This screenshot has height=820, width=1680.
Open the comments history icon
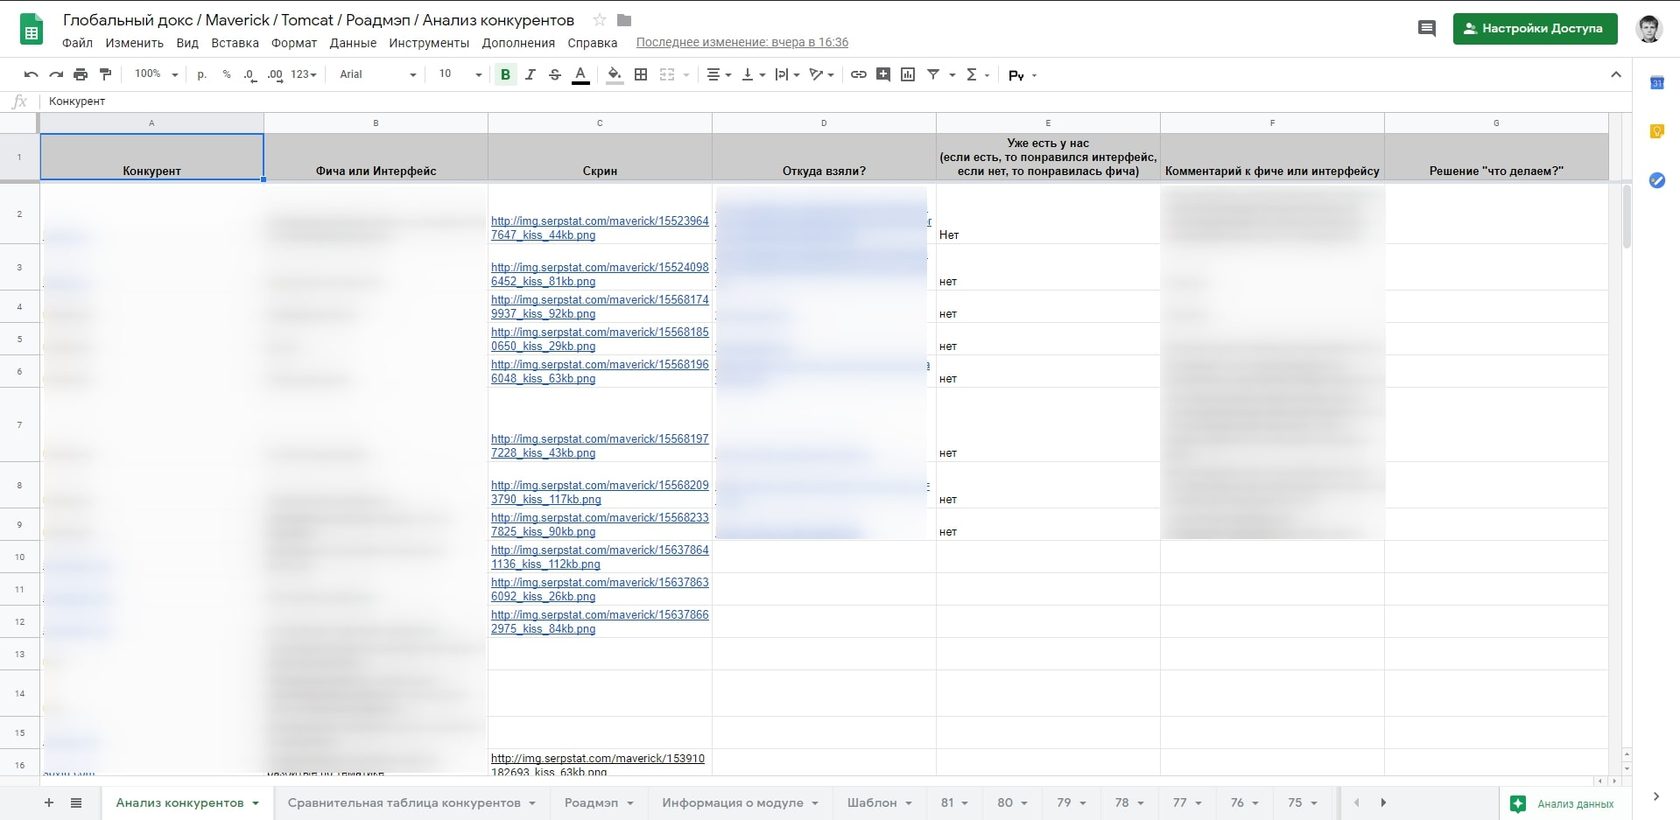pos(1427,28)
